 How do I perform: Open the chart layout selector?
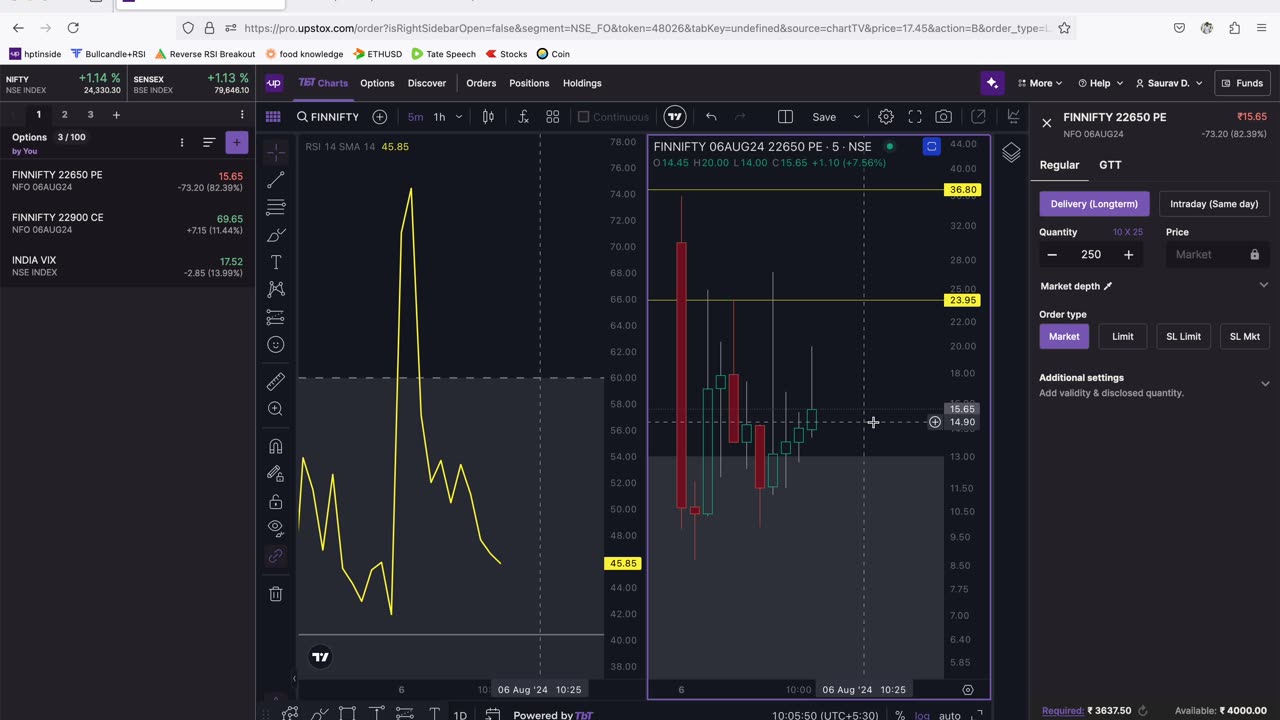coord(785,117)
